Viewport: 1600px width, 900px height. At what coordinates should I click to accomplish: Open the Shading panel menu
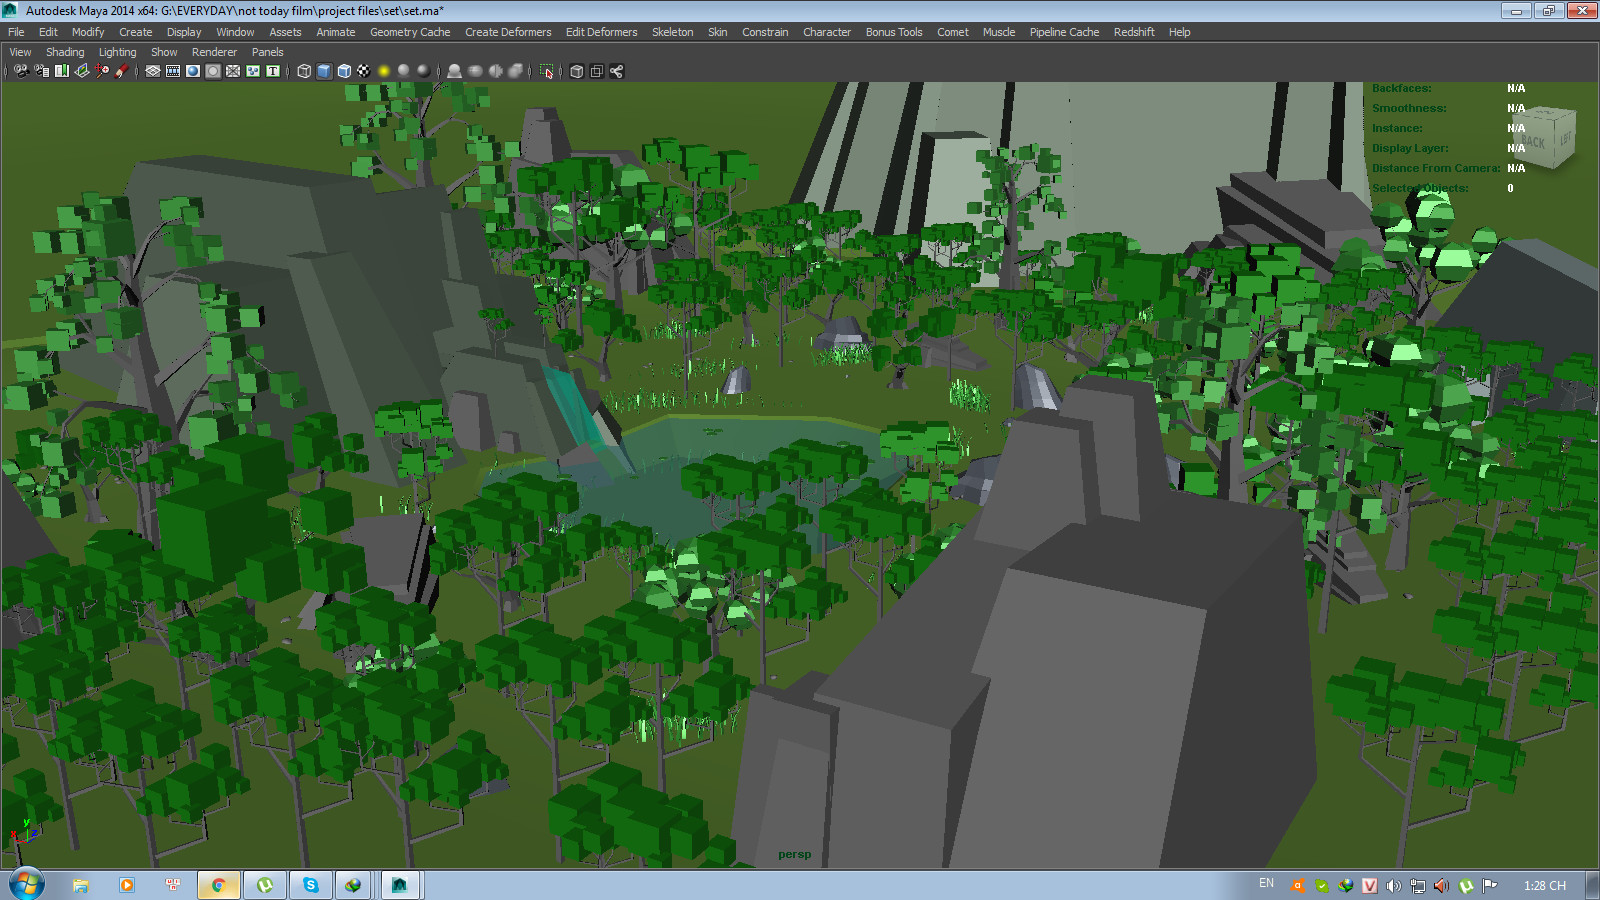(64, 51)
